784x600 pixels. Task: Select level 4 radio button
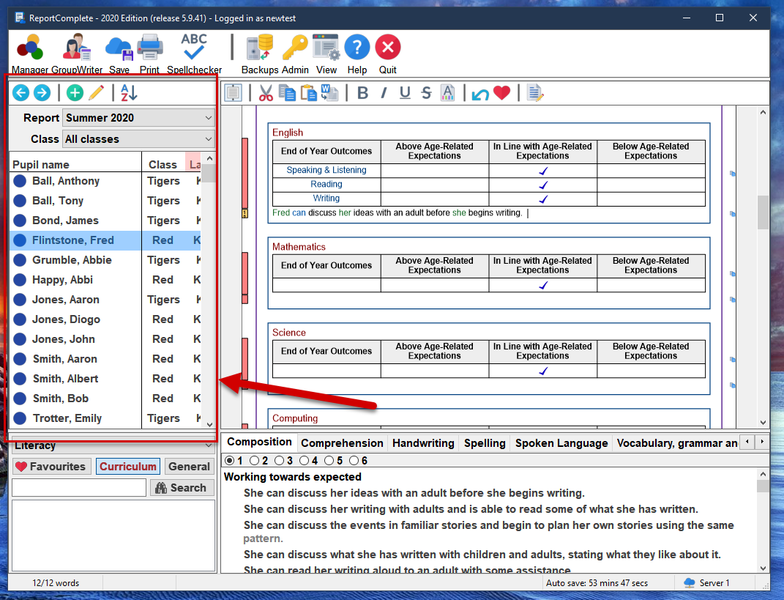[x=304, y=460]
